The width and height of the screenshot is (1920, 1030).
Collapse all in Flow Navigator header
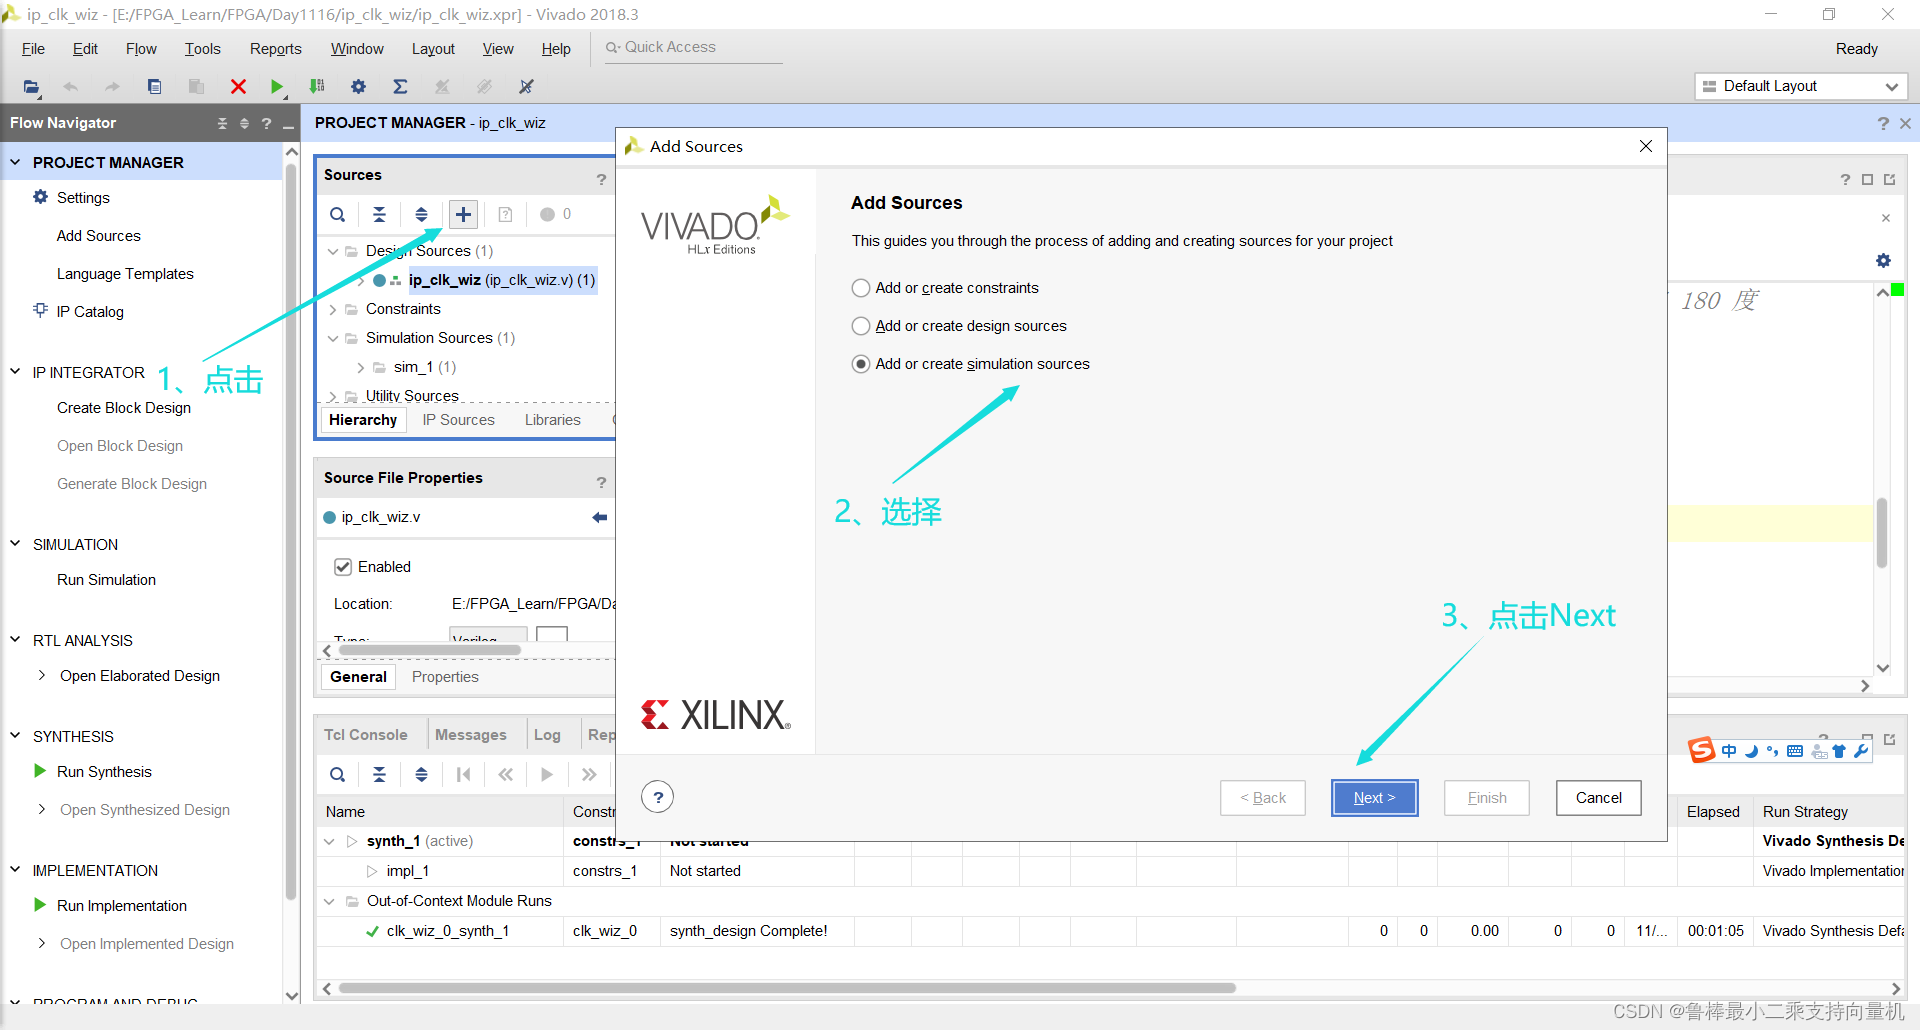[222, 123]
